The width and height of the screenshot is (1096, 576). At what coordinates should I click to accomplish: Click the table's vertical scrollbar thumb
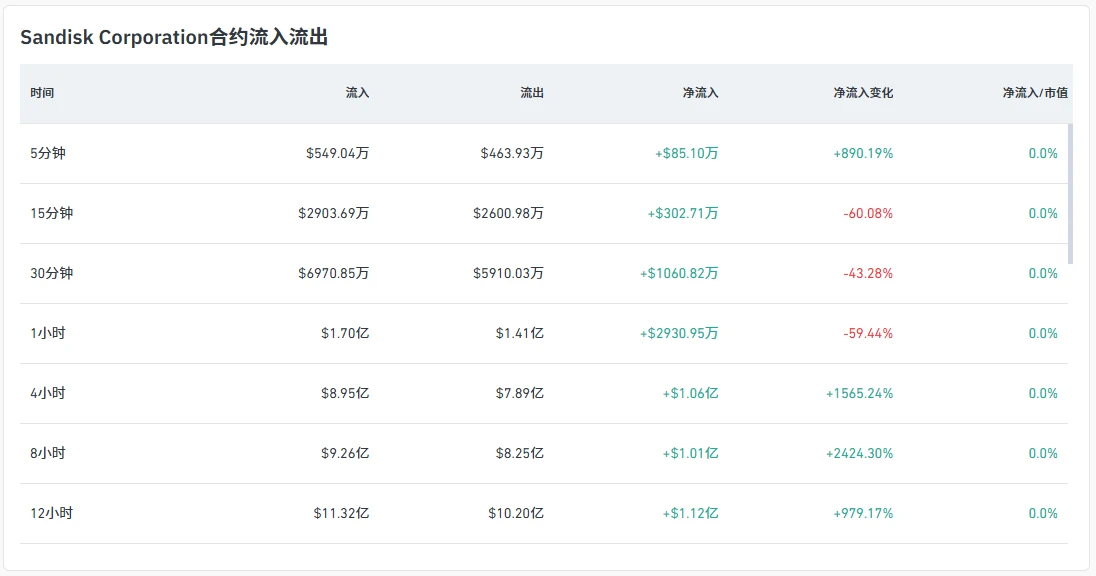[1070, 194]
